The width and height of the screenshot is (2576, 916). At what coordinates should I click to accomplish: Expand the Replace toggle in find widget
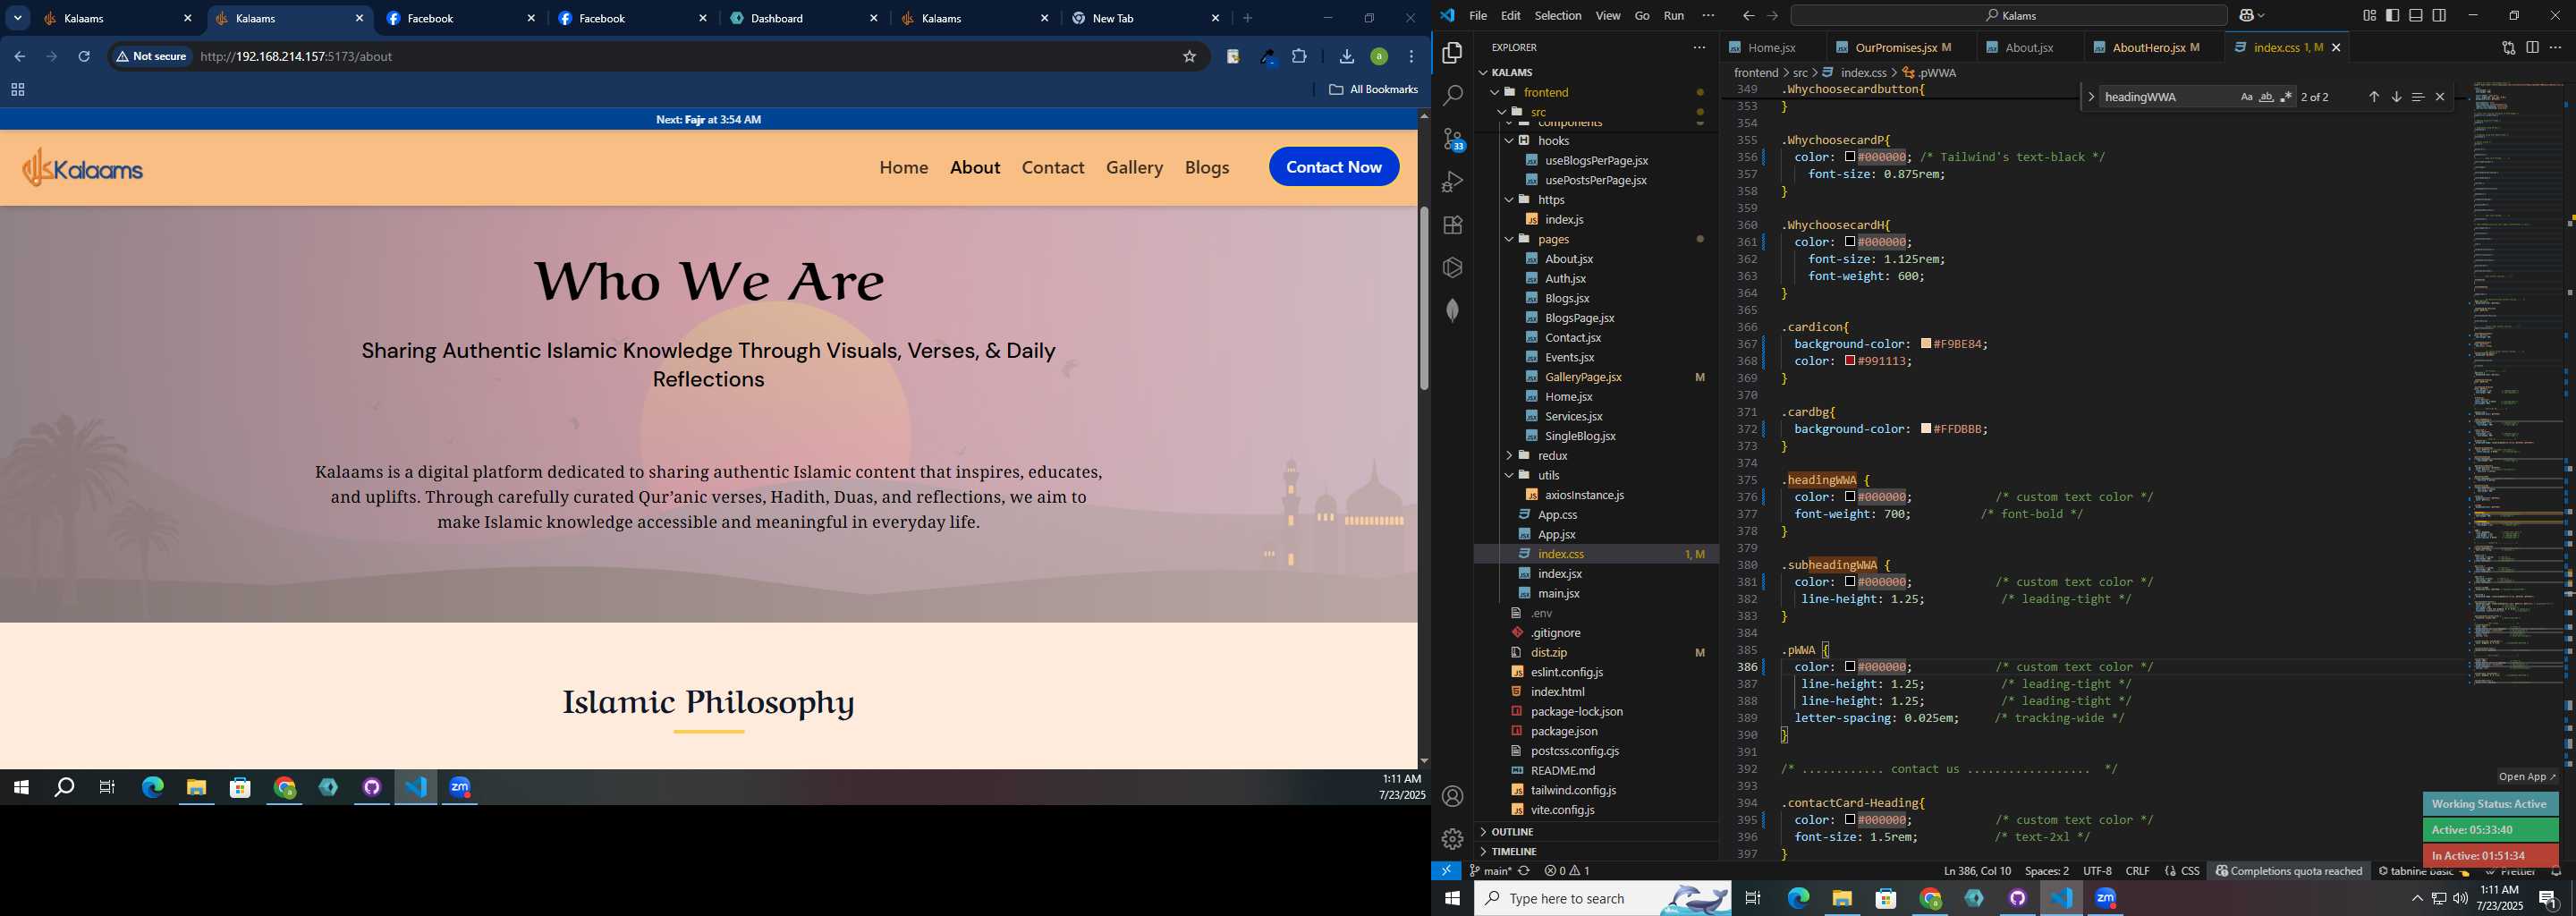[2090, 97]
